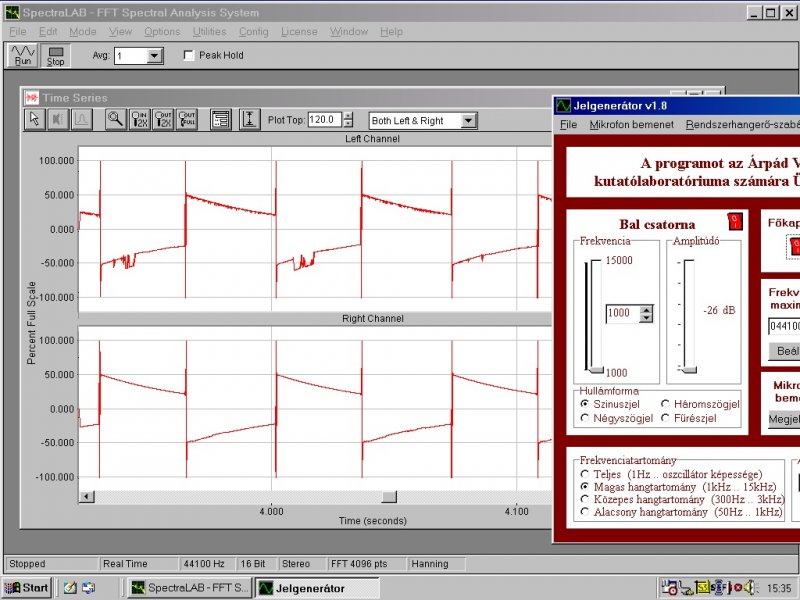Click the time axis horizontal scrollbar thumb
800x600 pixels.
tap(389, 496)
